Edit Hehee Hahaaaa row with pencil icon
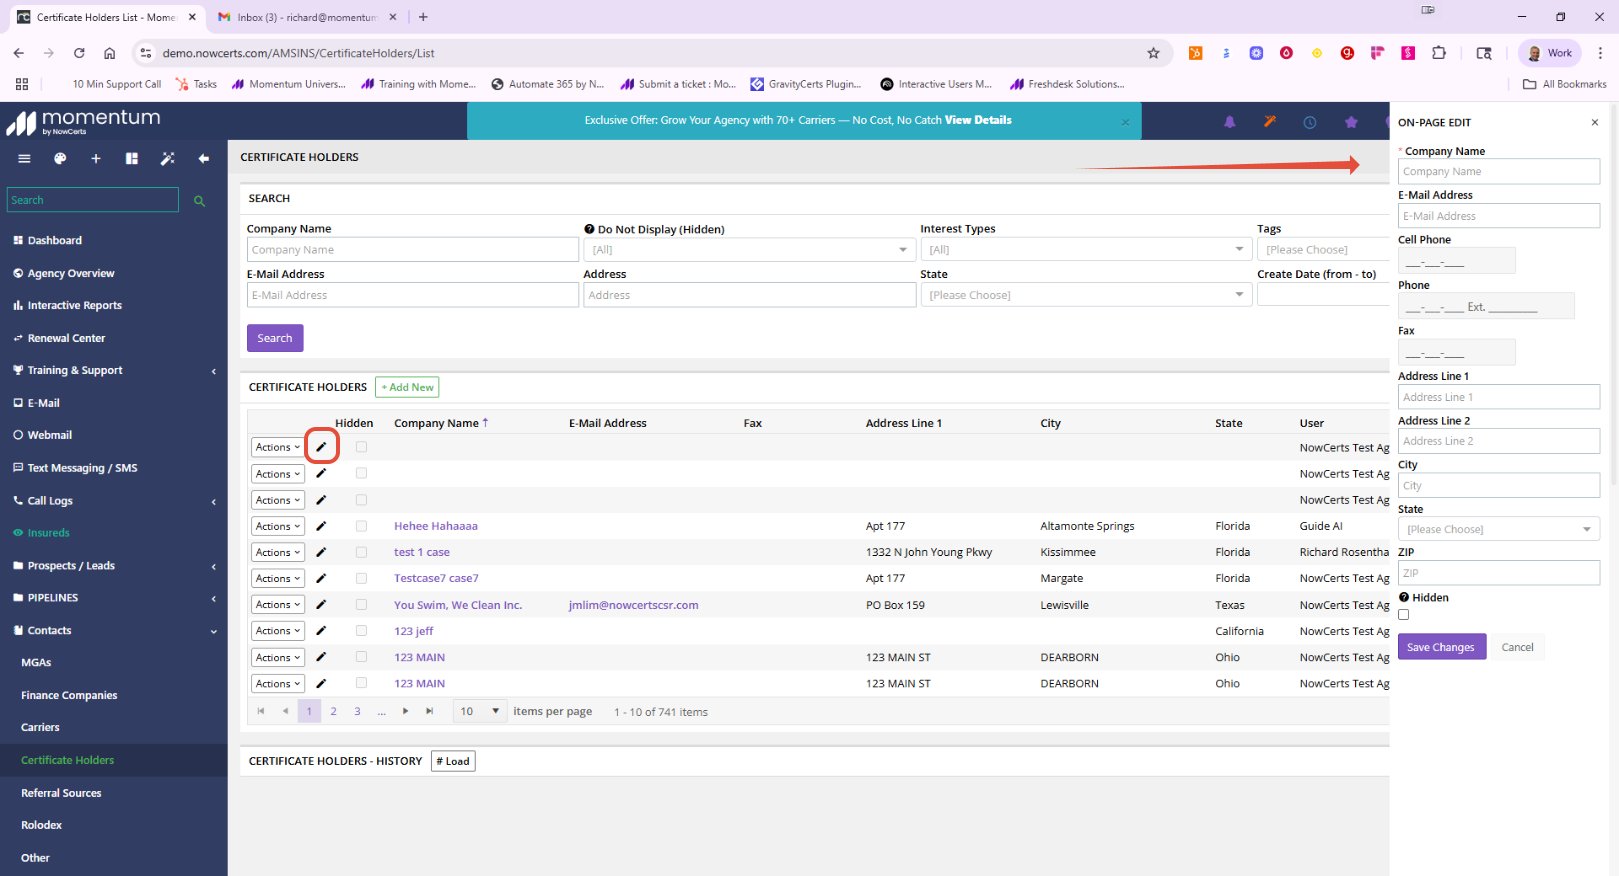 321,526
